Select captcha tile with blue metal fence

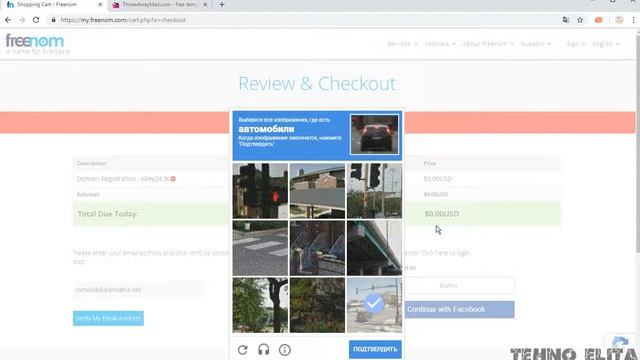coord(317,248)
